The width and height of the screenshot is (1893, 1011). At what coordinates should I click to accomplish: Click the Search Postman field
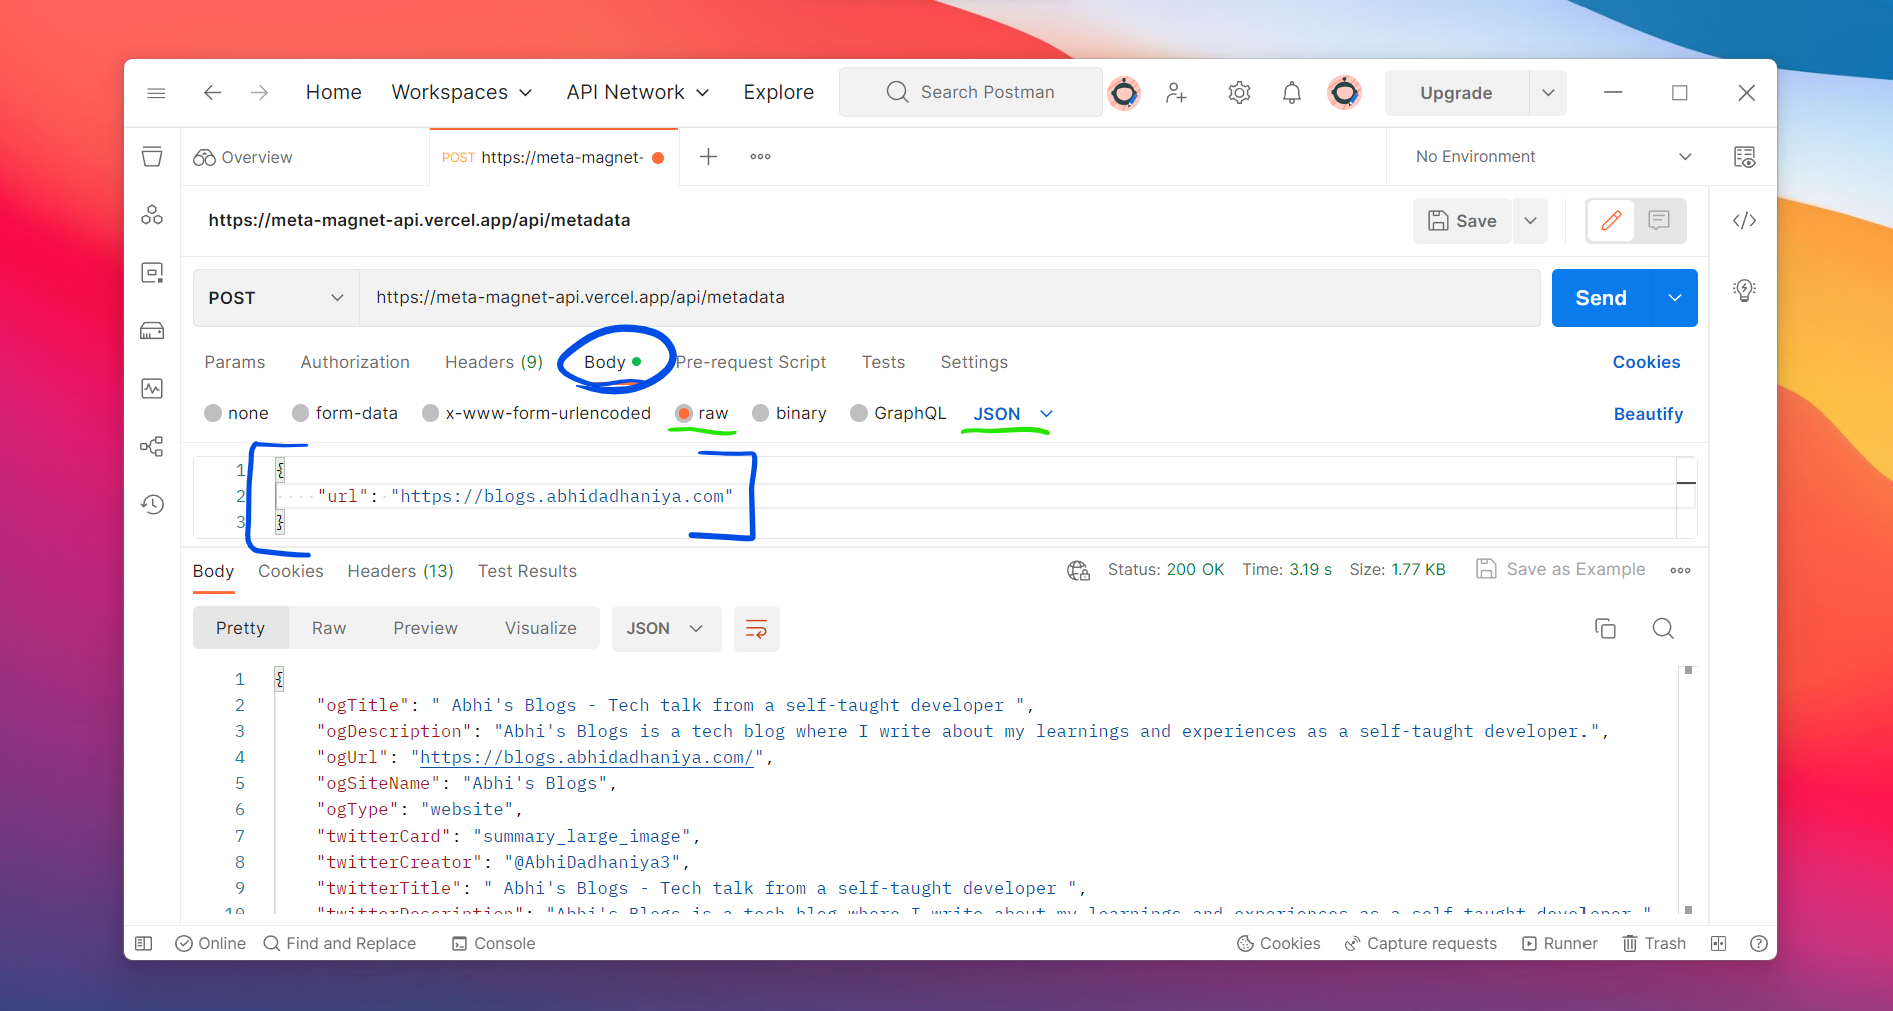coord(970,93)
